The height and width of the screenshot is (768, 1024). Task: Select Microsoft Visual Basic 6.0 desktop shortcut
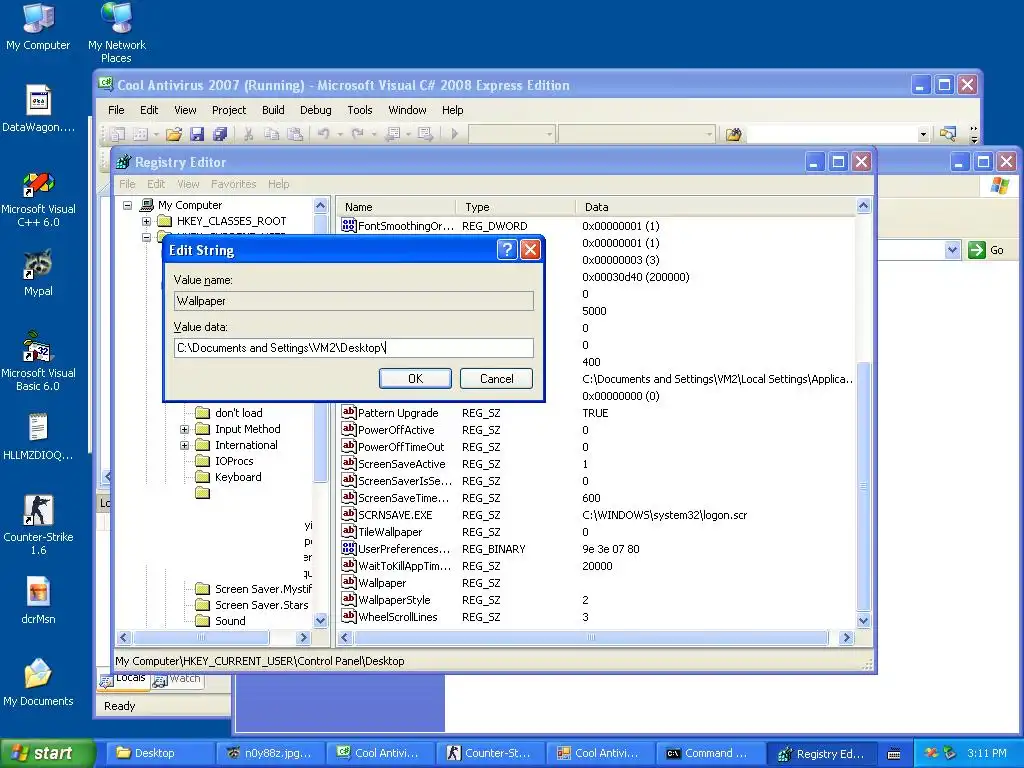click(38, 362)
